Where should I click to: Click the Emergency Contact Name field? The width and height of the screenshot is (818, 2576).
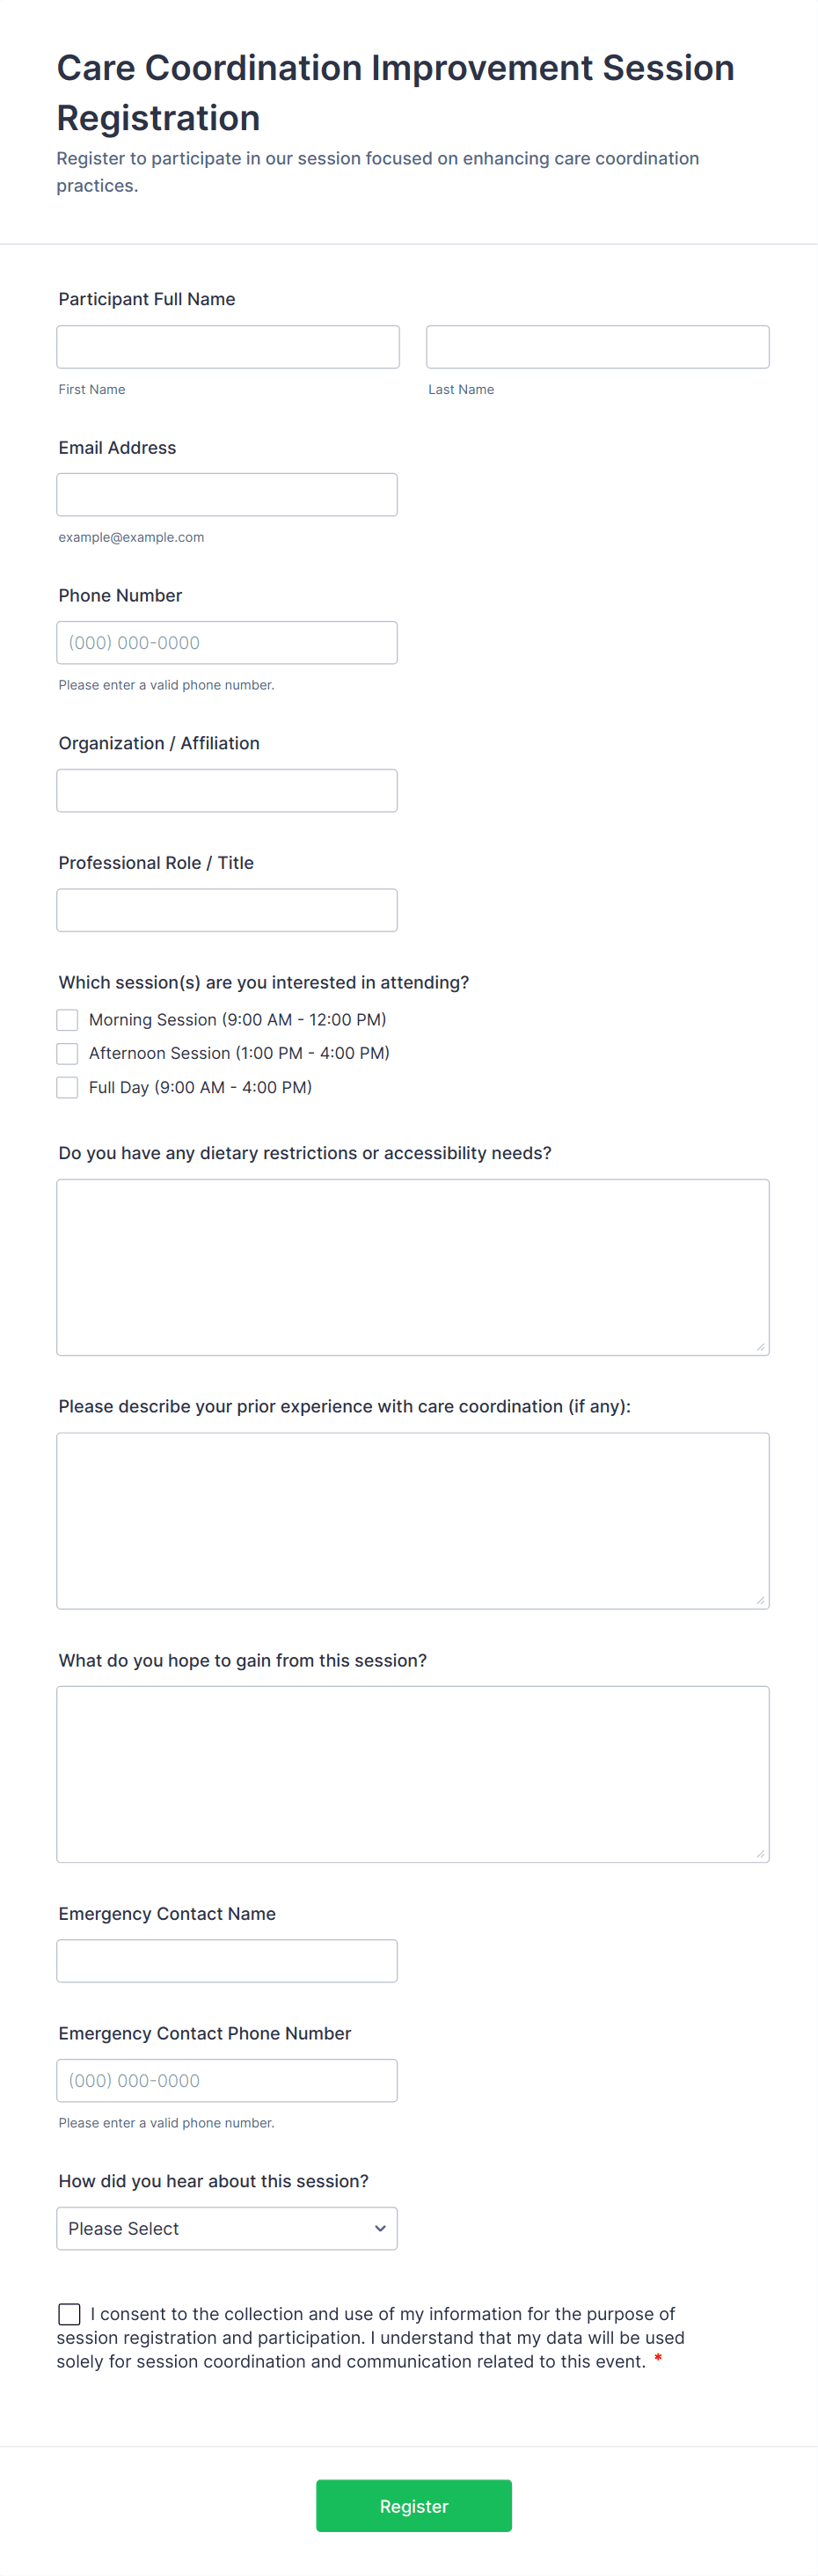coord(226,1960)
